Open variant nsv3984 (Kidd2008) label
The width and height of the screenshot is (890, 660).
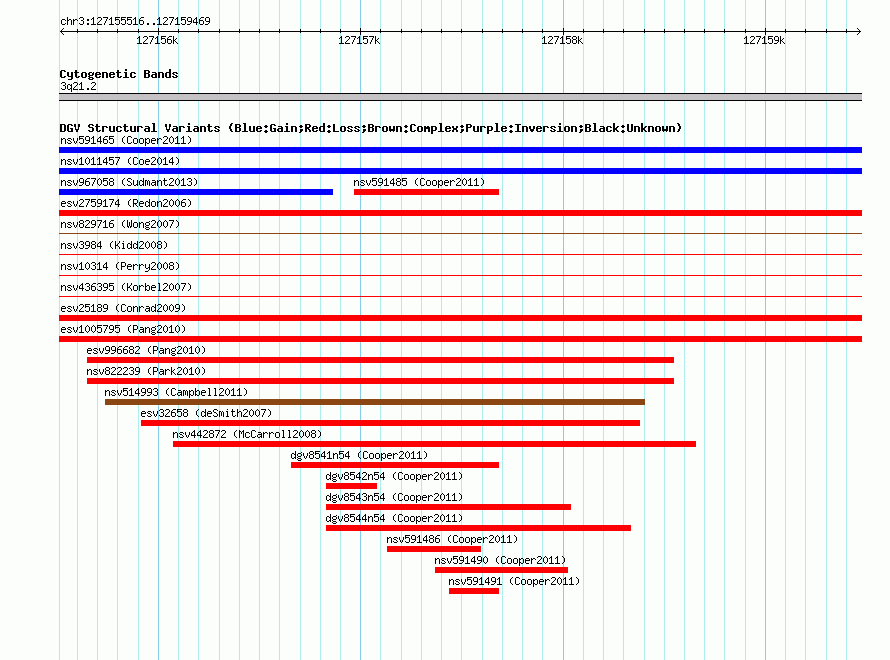[x=114, y=245]
